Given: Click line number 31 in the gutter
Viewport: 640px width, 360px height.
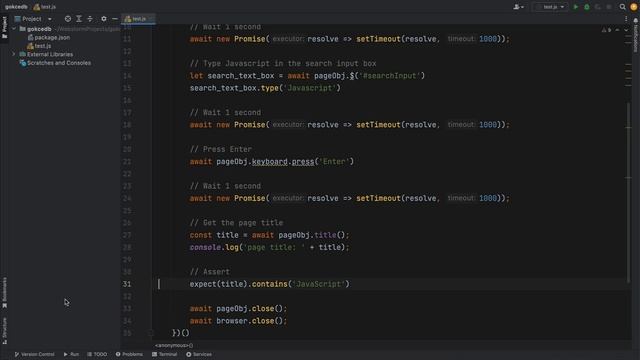Looking at the screenshot, I should (x=127, y=284).
